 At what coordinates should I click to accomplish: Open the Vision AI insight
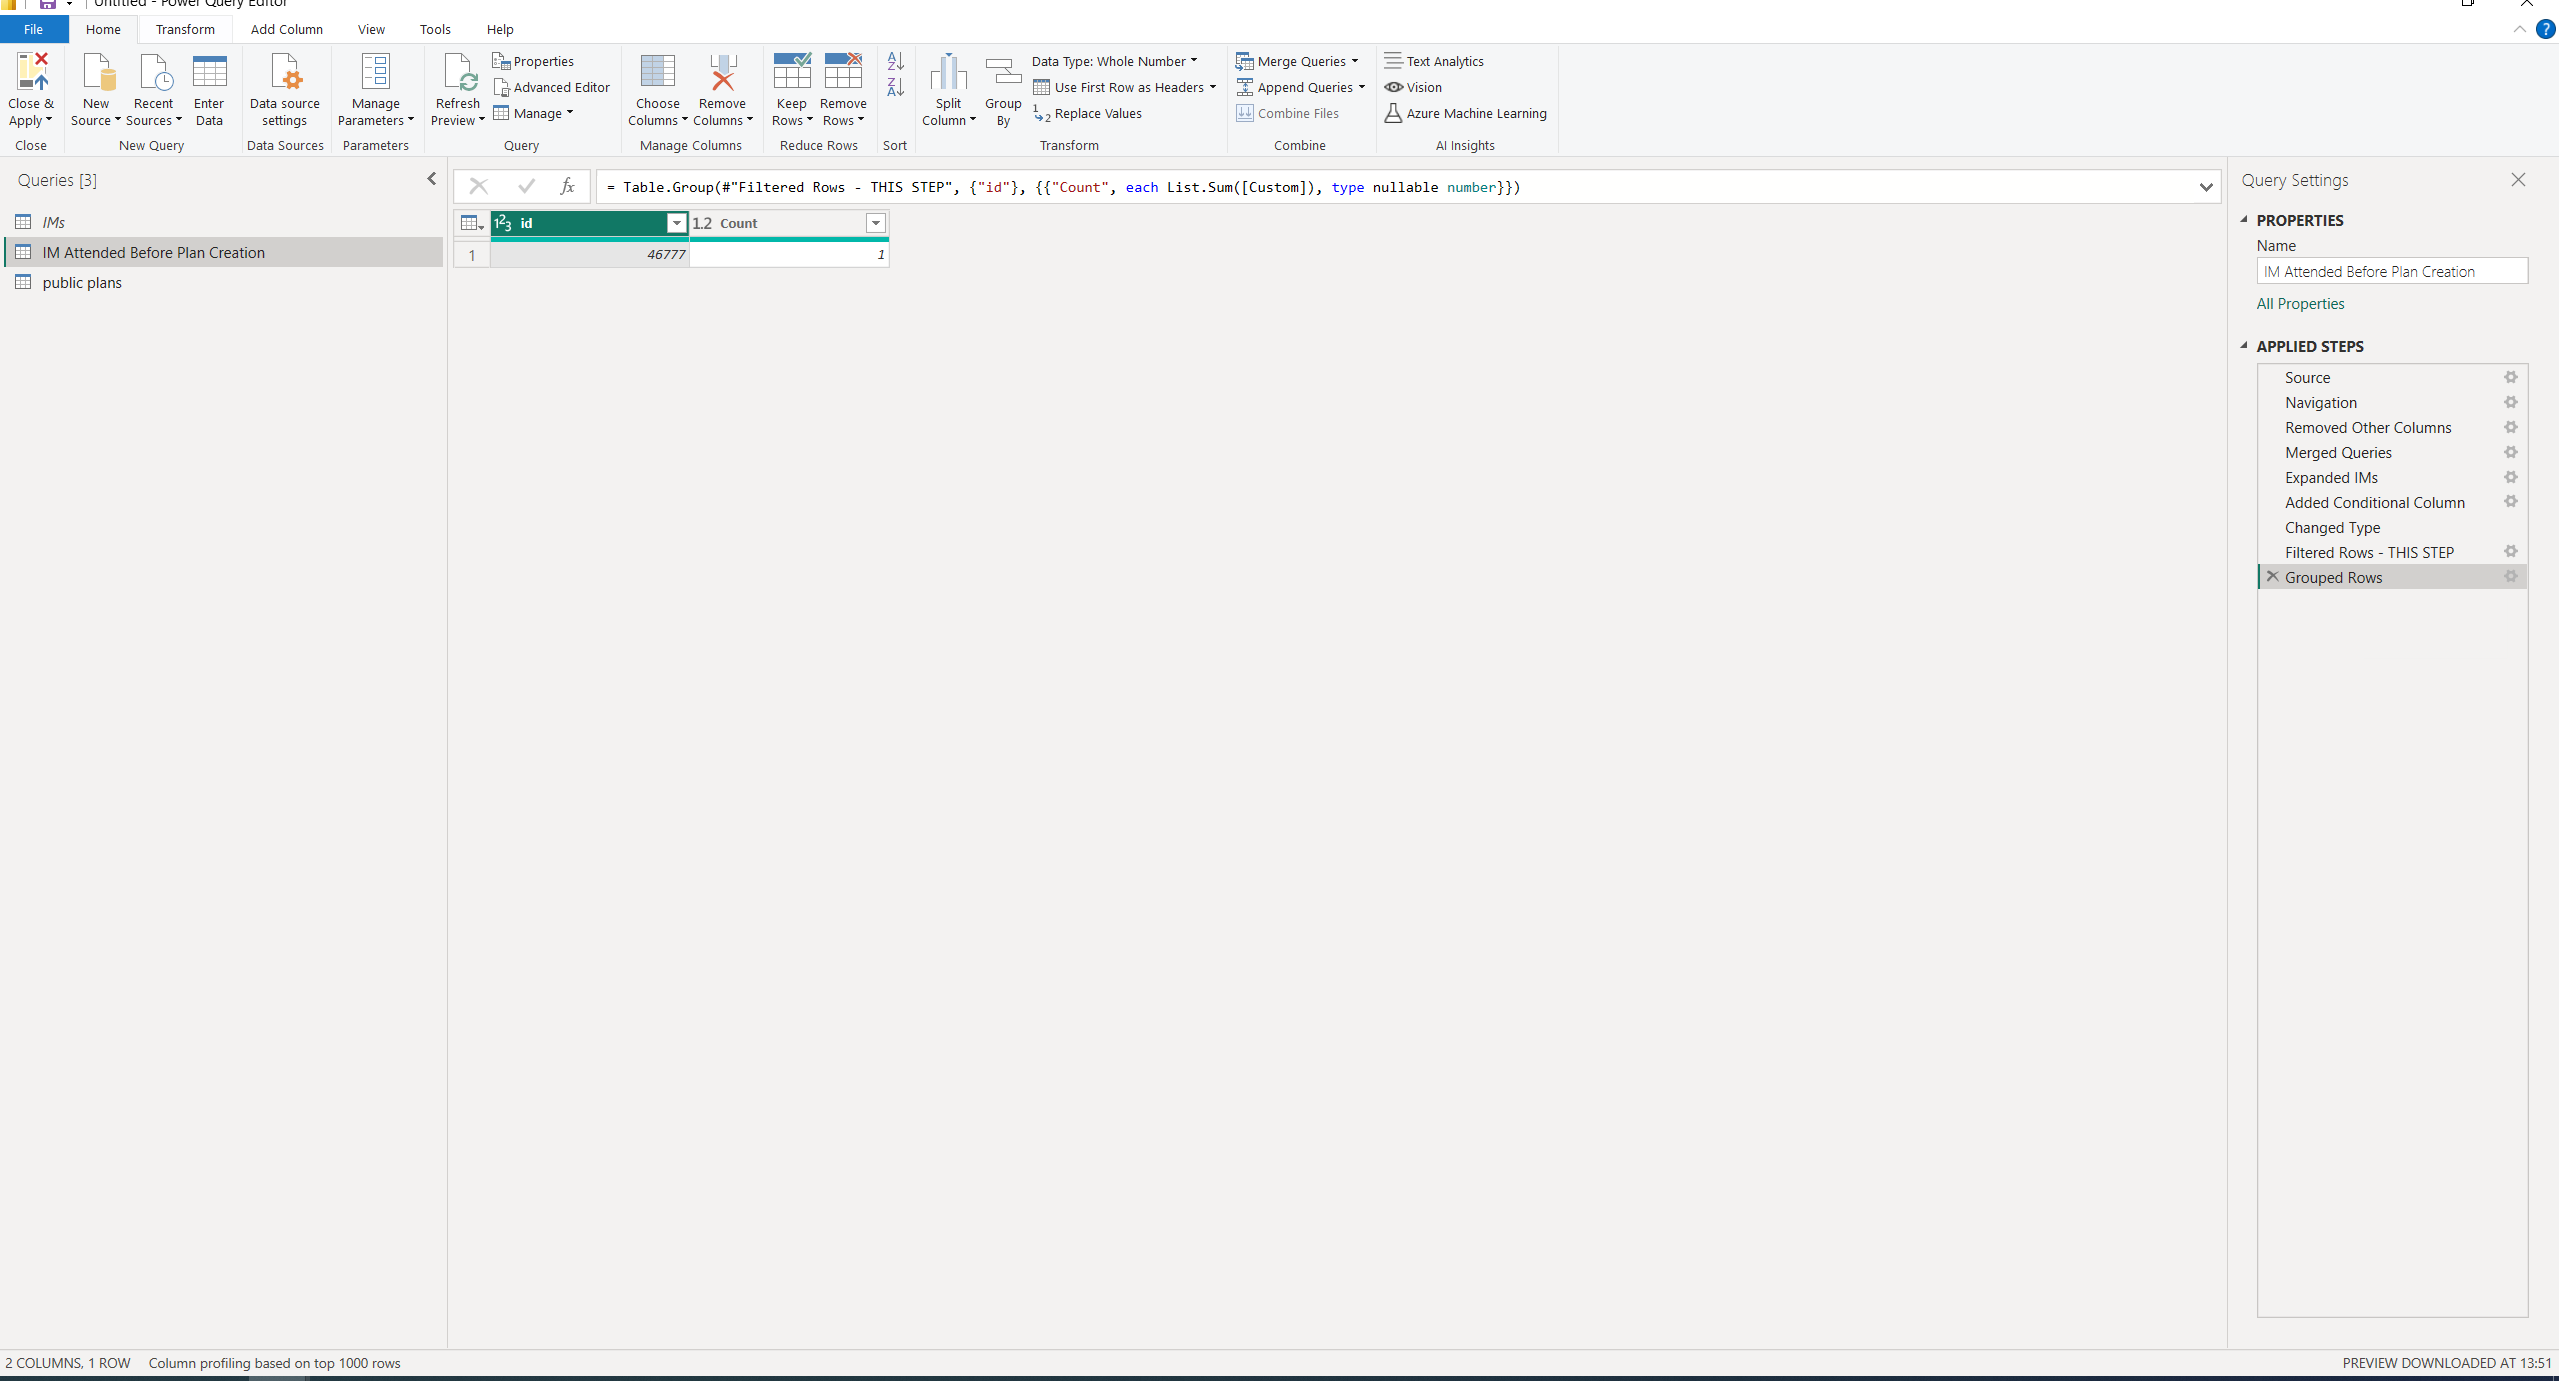[1413, 87]
